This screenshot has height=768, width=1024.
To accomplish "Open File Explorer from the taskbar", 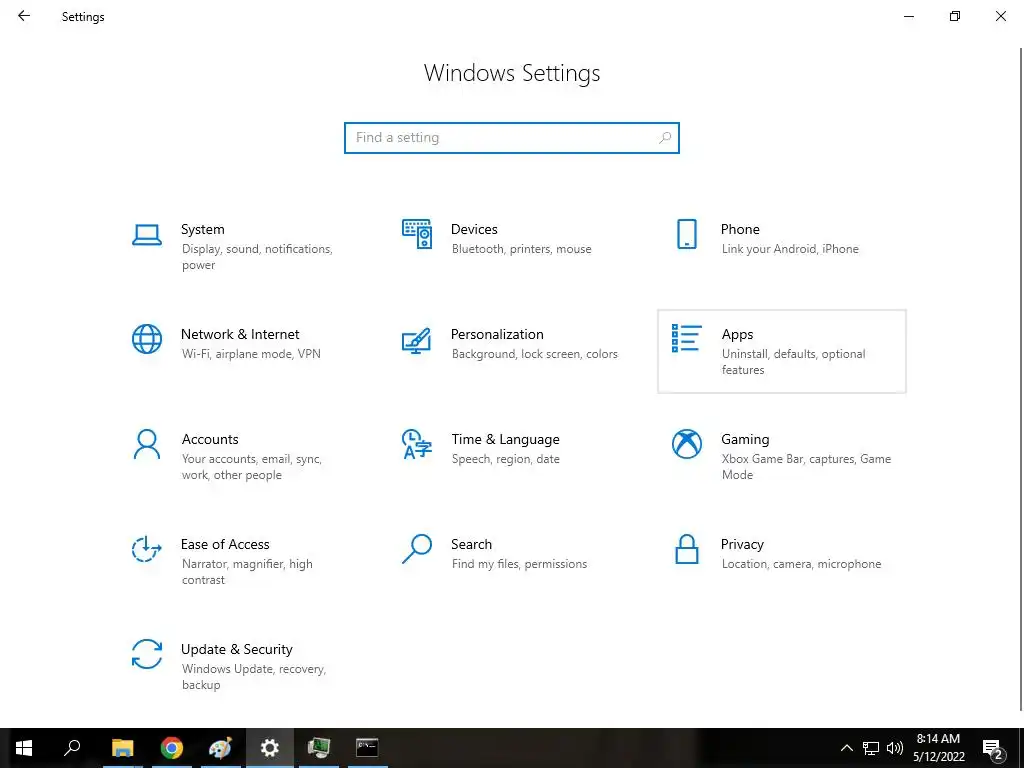I will pos(122,748).
